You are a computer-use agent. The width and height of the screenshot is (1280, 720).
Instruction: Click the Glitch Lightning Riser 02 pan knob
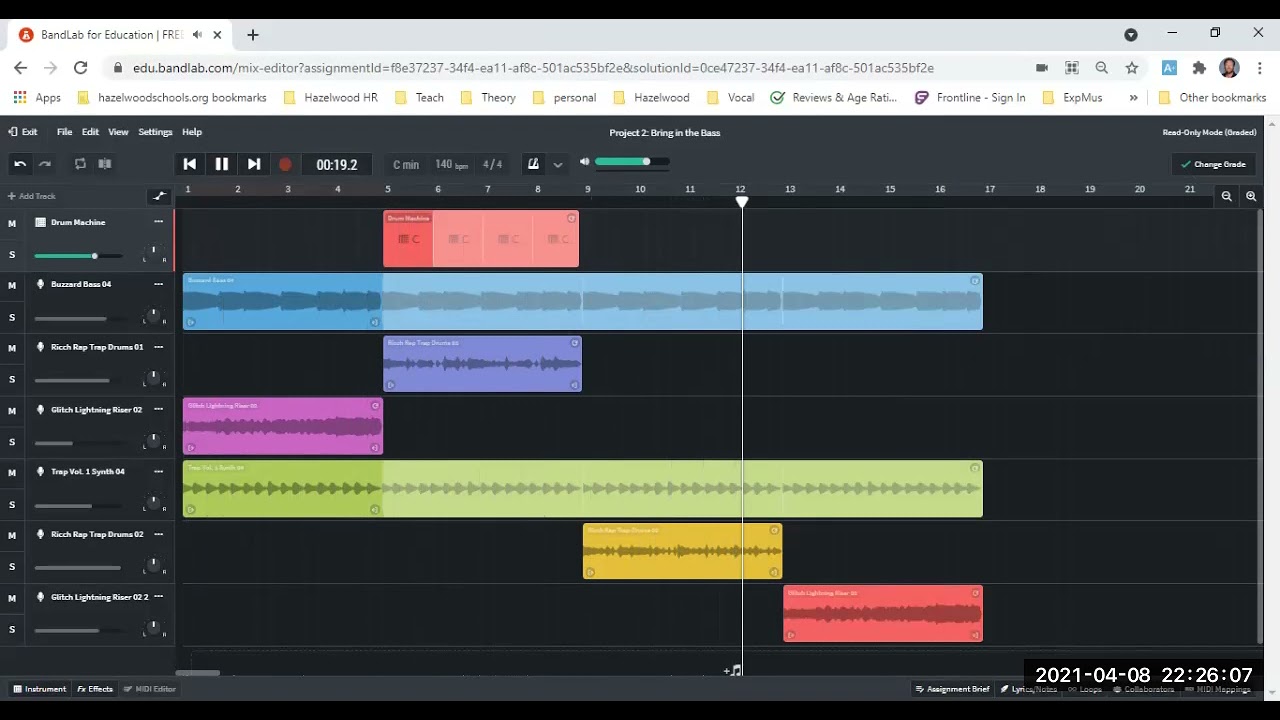pos(153,440)
